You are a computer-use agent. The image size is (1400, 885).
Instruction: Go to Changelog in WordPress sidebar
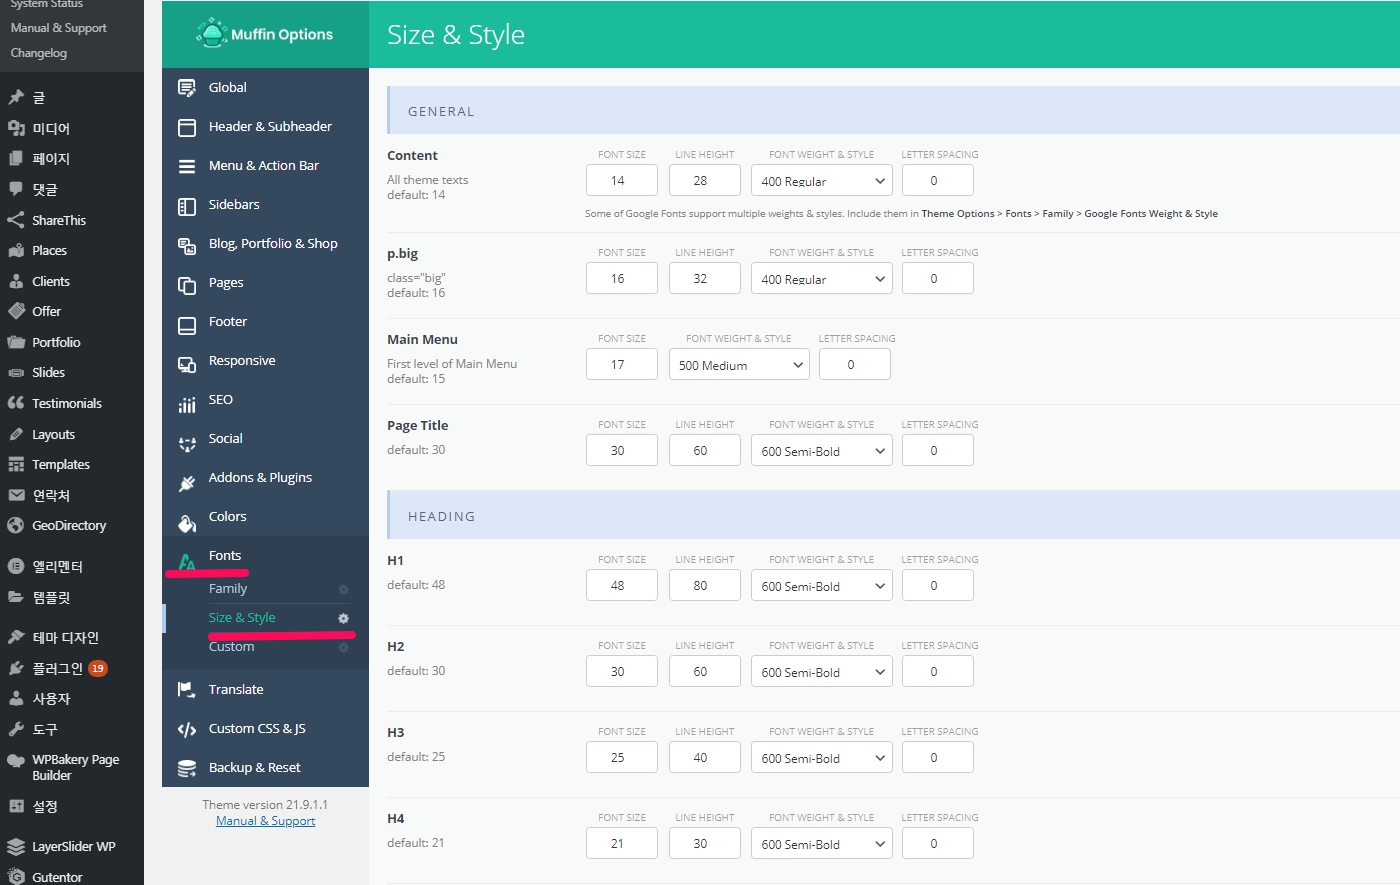pos(39,53)
